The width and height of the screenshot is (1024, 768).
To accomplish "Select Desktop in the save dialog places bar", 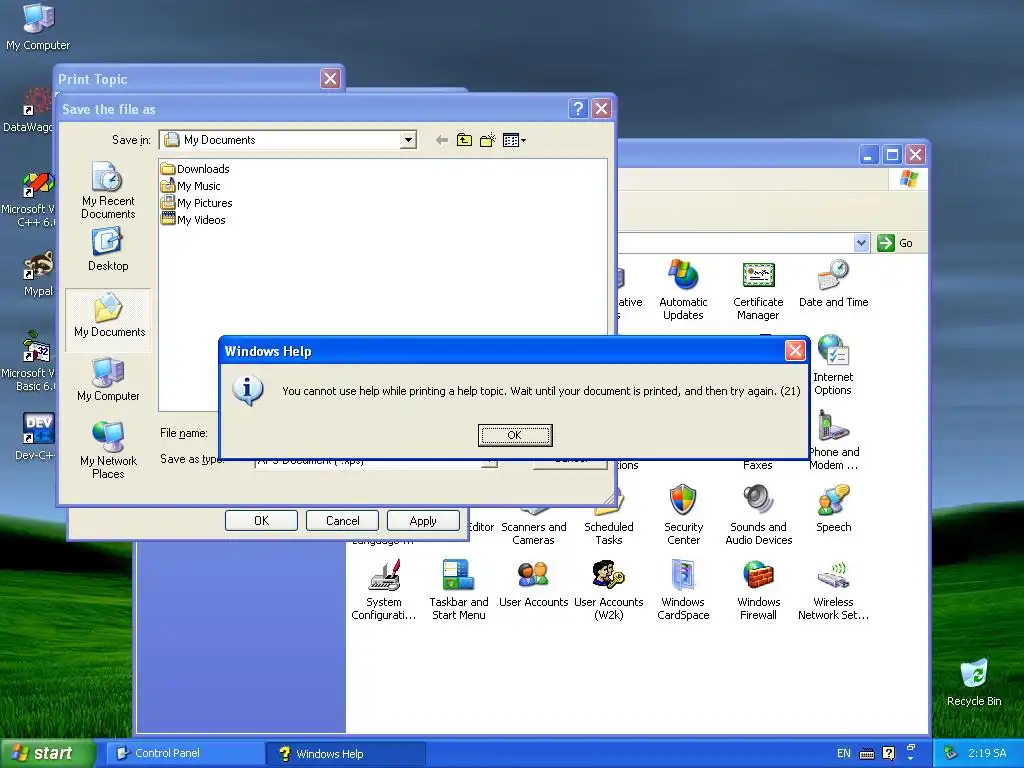I will tap(108, 249).
